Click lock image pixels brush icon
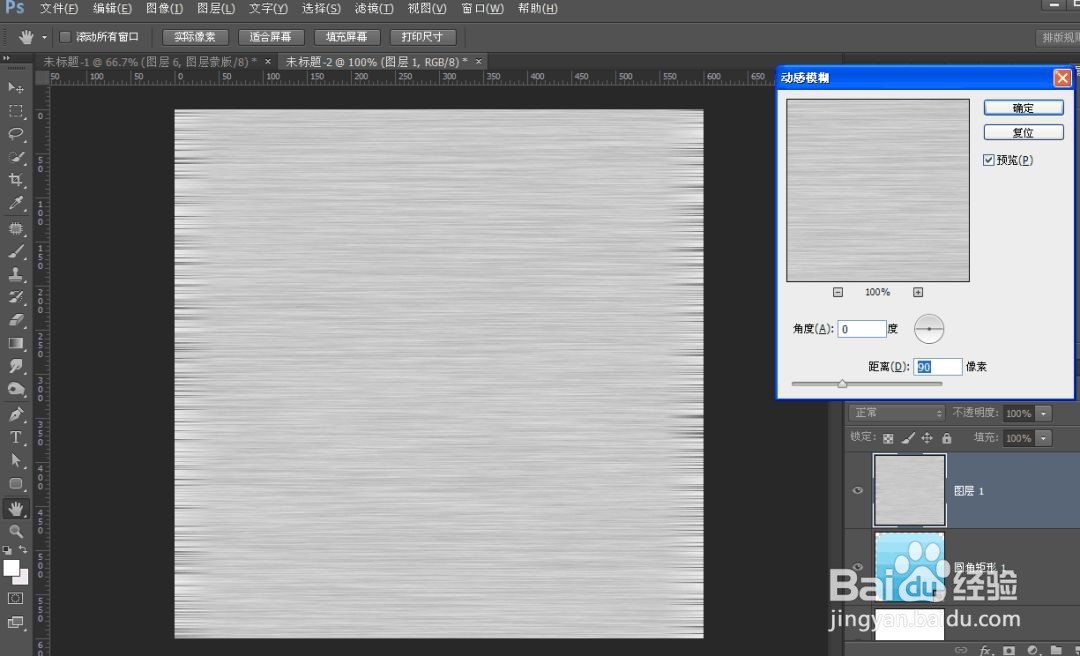This screenshot has height=656, width=1080. pos(908,438)
